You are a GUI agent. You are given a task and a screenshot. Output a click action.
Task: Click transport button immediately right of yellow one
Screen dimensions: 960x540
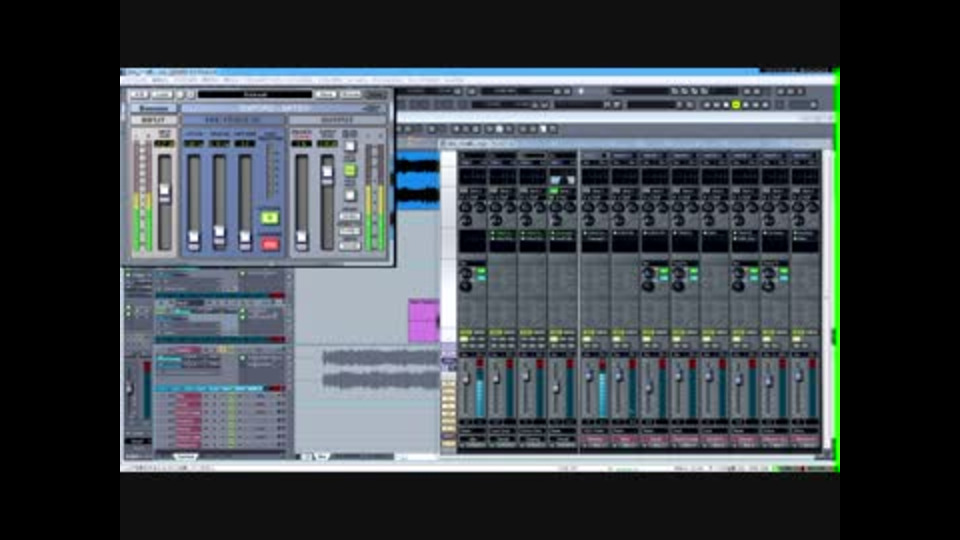tap(746, 105)
